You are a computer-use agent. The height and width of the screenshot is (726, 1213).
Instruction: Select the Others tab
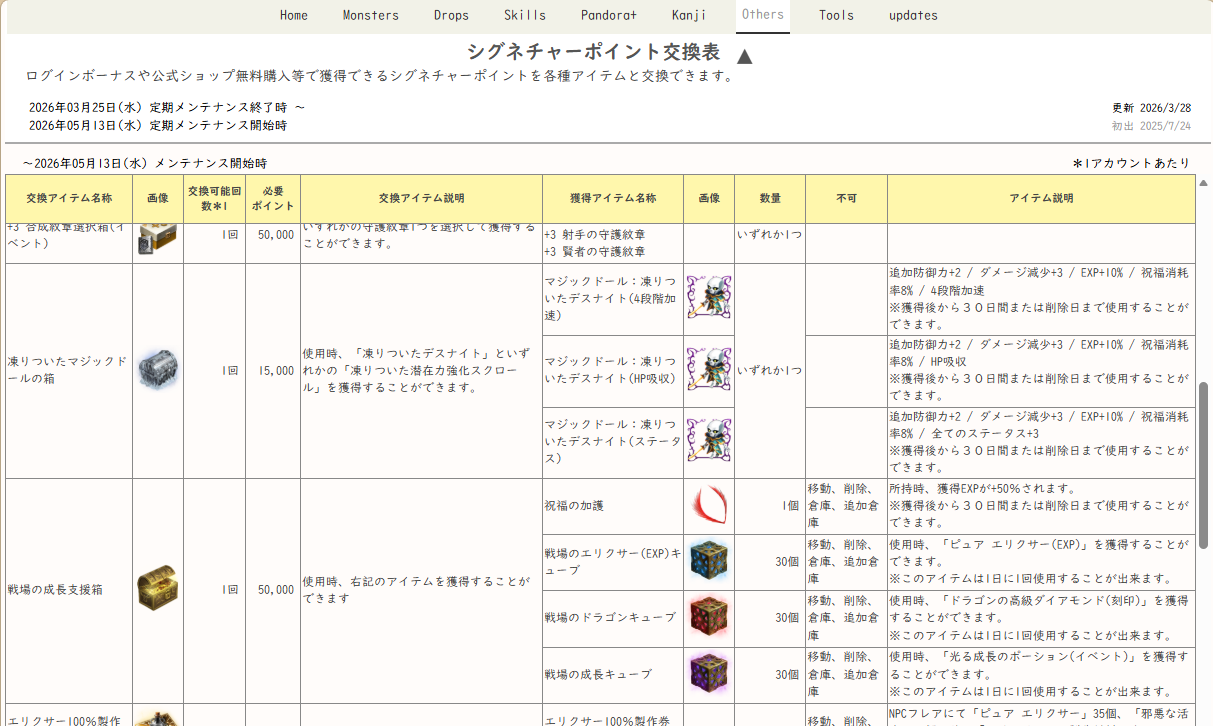763,15
